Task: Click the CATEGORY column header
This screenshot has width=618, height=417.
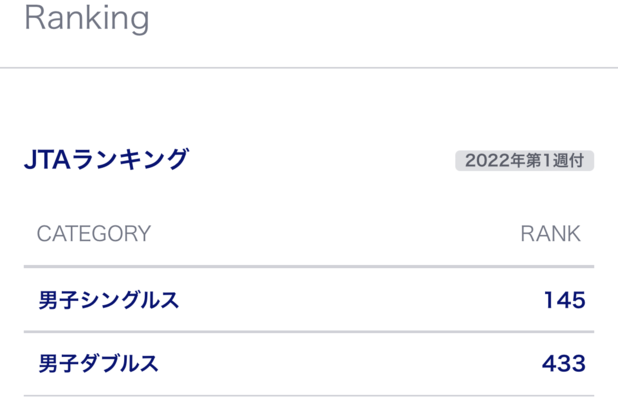Action: click(x=94, y=234)
